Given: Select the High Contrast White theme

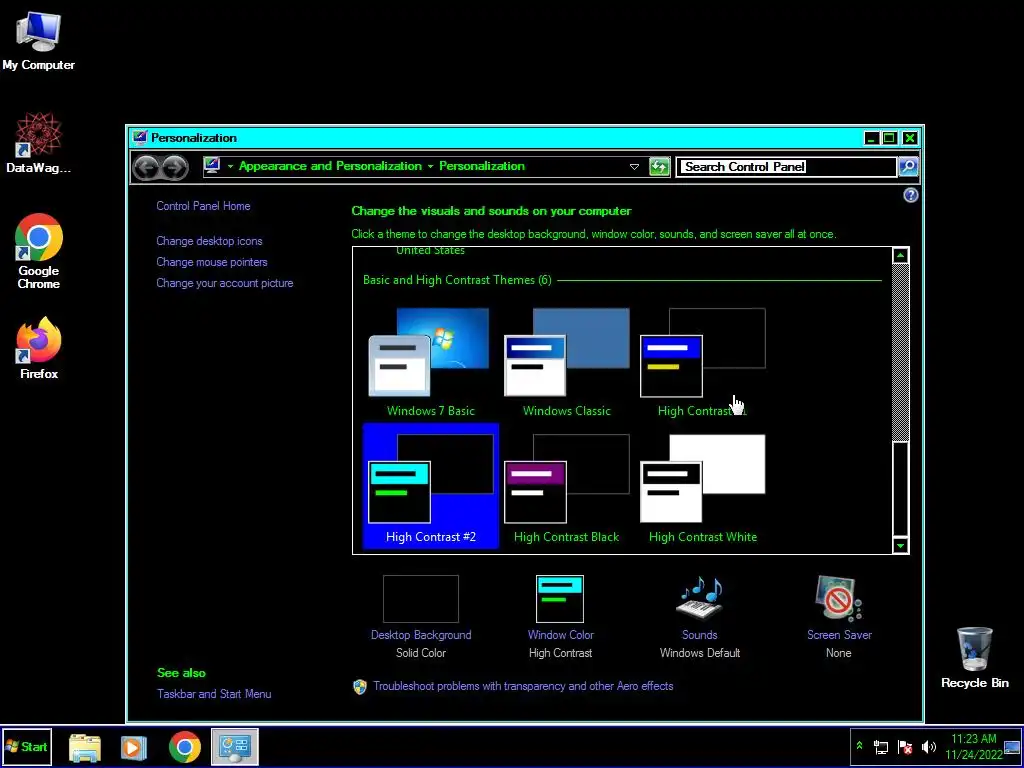Looking at the screenshot, I should tap(703, 486).
